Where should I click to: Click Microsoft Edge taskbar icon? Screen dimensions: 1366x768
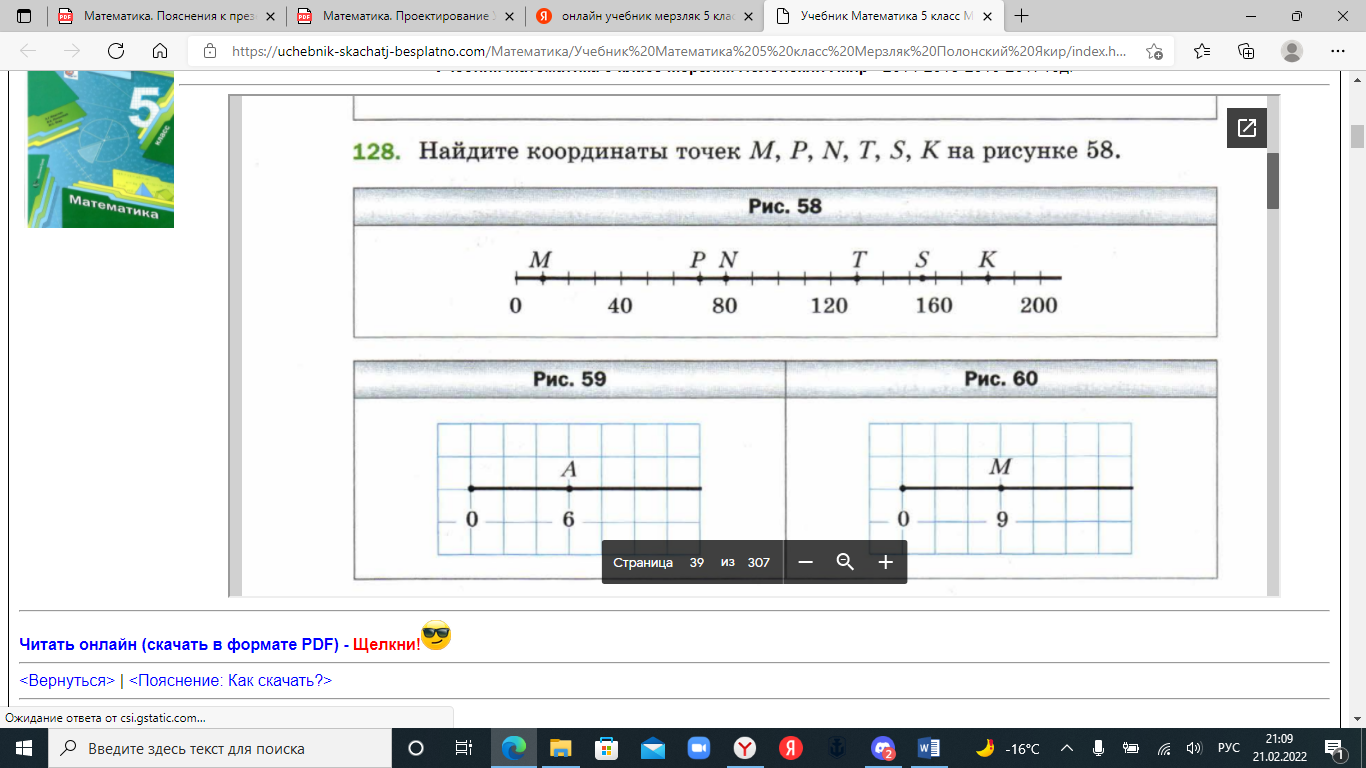click(x=513, y=748)
